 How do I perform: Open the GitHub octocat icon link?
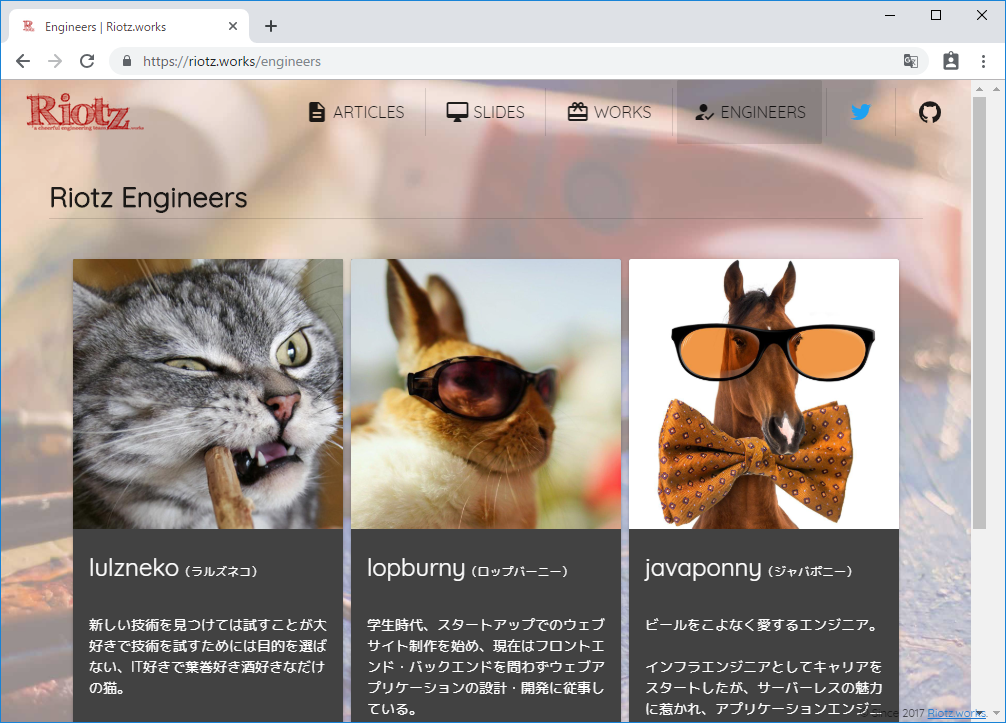[x=930, y=112]
